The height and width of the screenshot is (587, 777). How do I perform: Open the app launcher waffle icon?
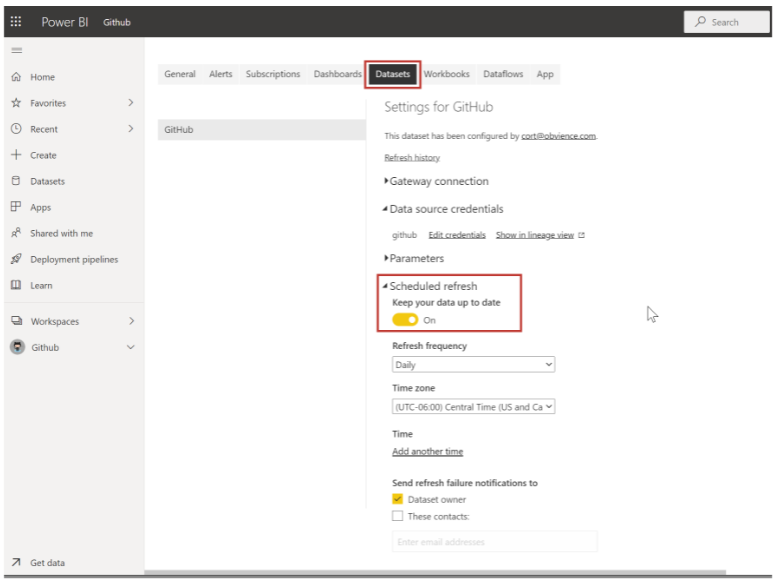[16, 21]
